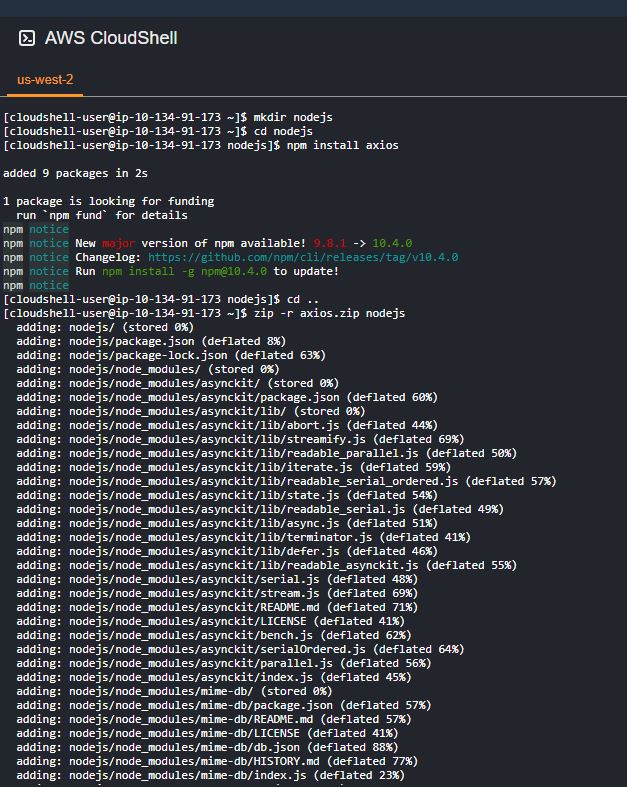Viewport: 627px width, 787px height.
Task: Click the 'mkdir nodejs' command line
Action: 168,117
